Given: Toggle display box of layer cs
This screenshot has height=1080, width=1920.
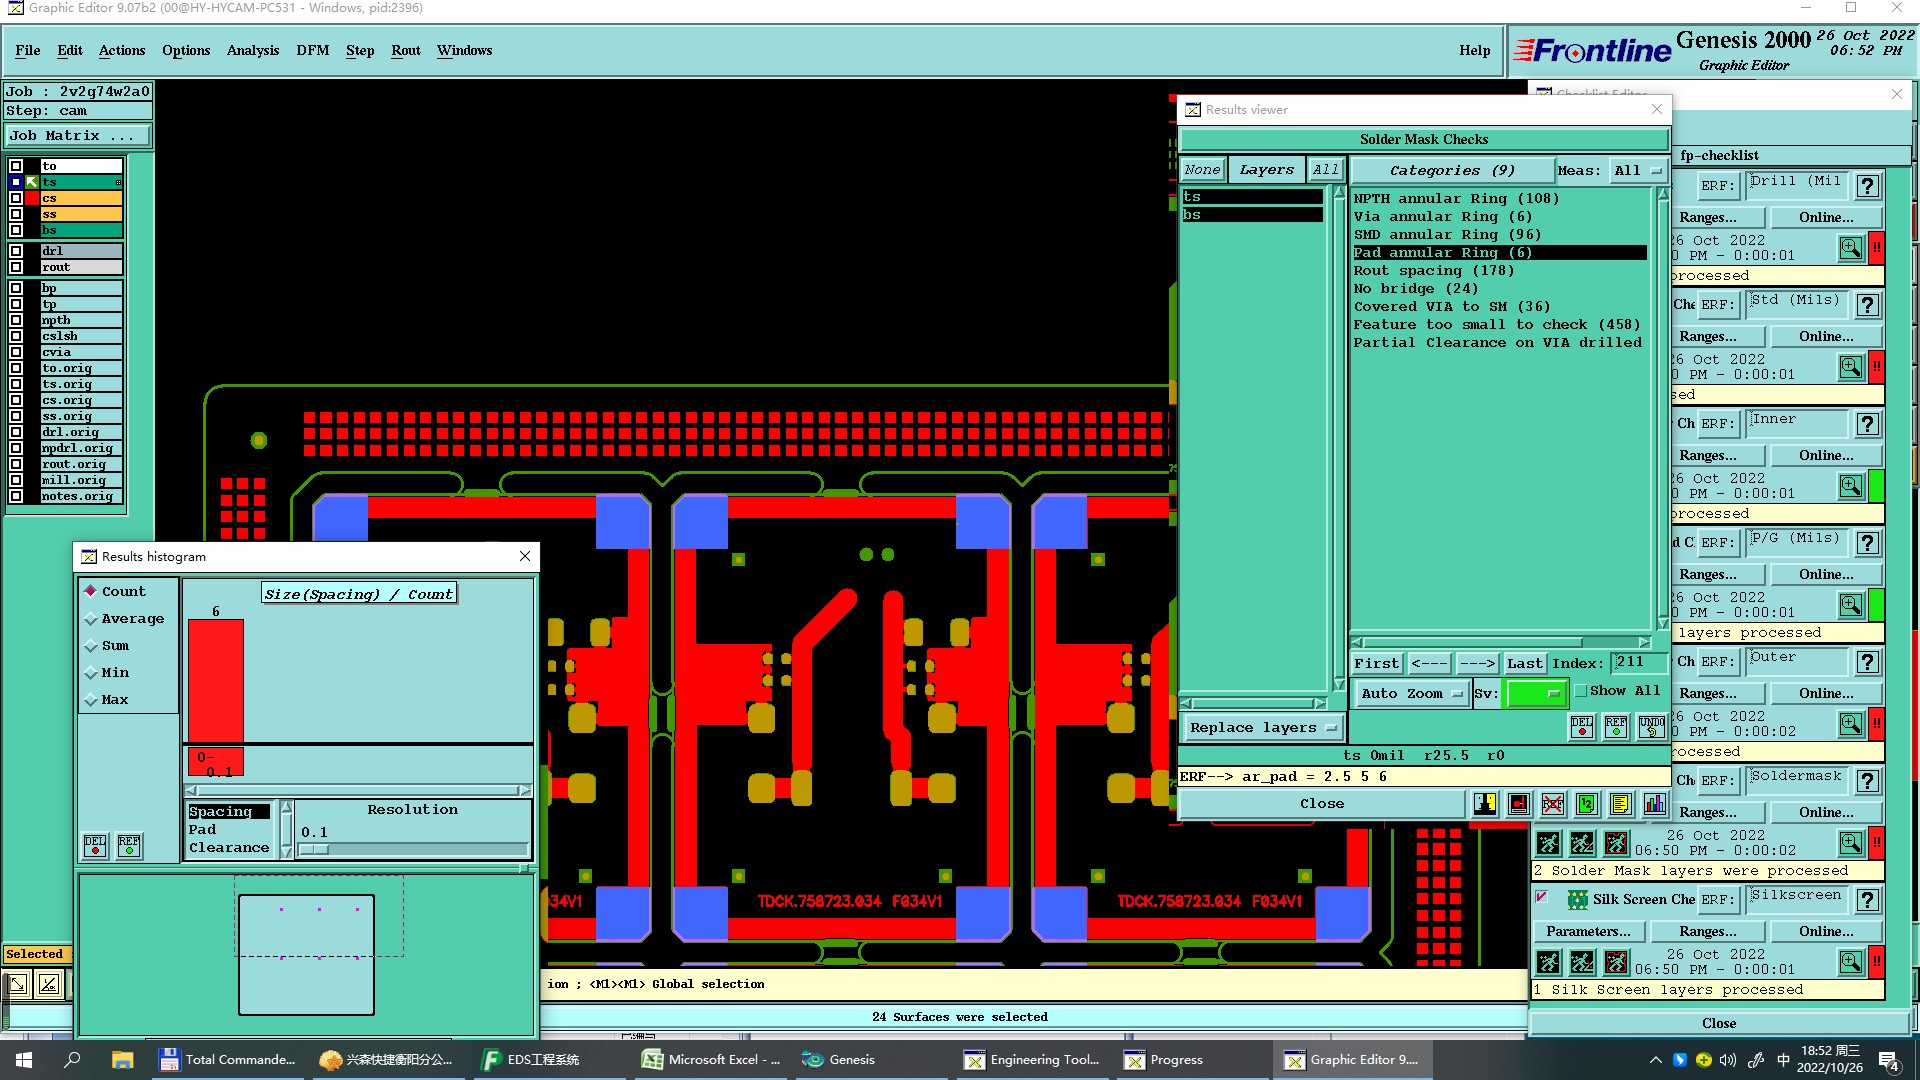Looking at the screenshot, I should (x=16, y=198).
